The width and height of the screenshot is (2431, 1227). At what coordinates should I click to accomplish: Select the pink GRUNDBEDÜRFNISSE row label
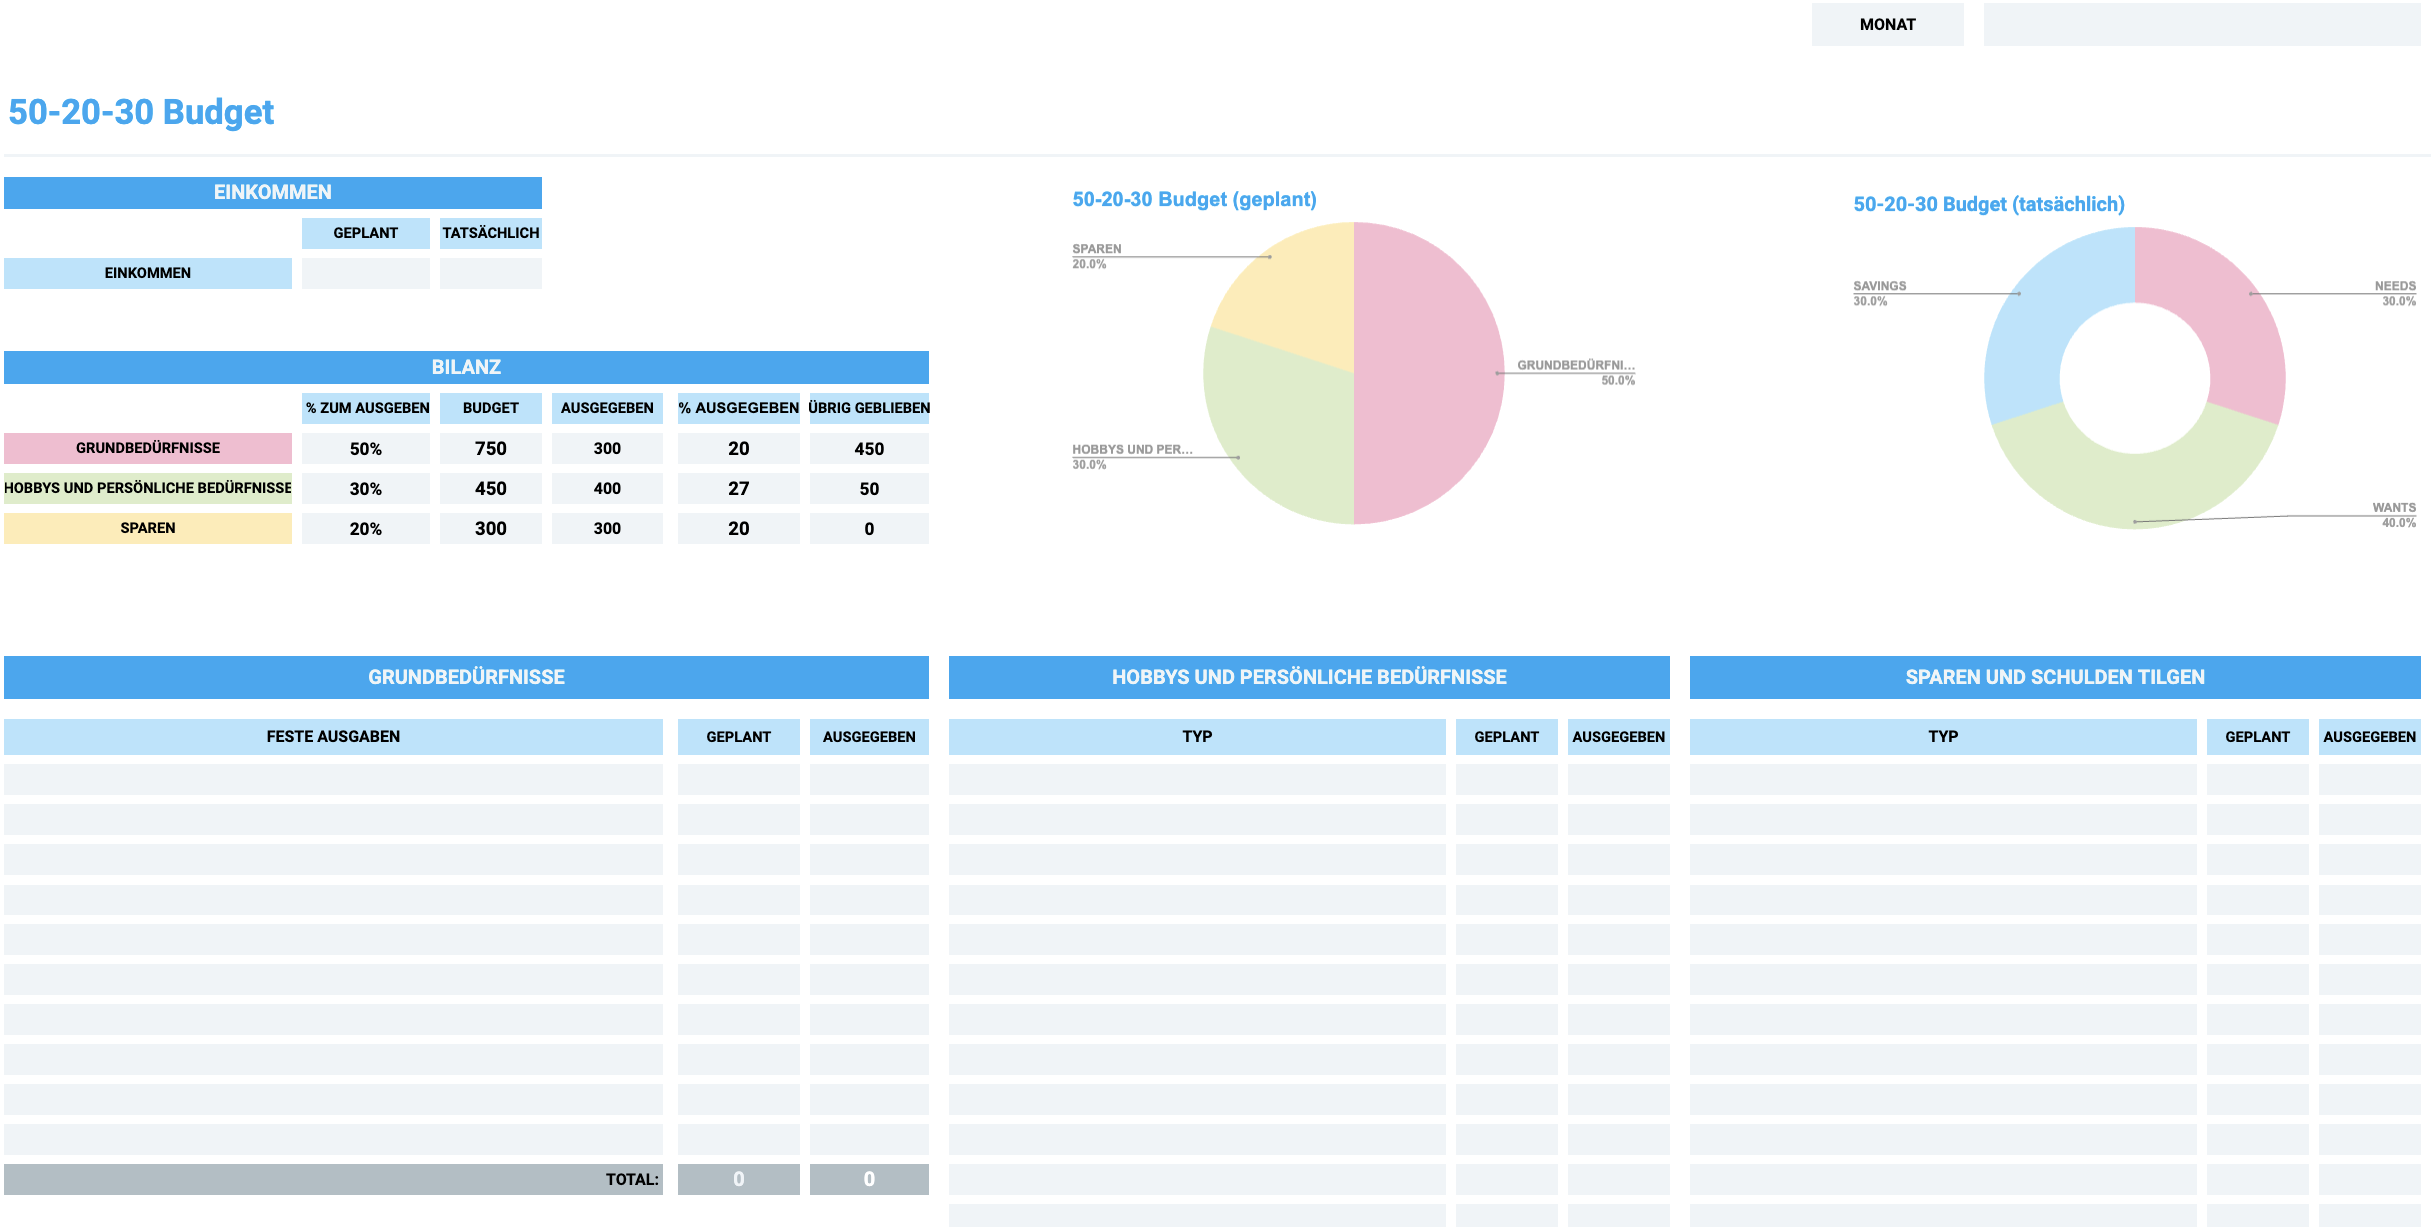point(148,448)
